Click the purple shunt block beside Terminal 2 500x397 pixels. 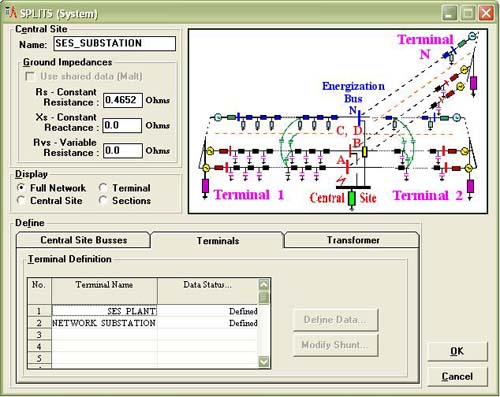tap(470, 186)
